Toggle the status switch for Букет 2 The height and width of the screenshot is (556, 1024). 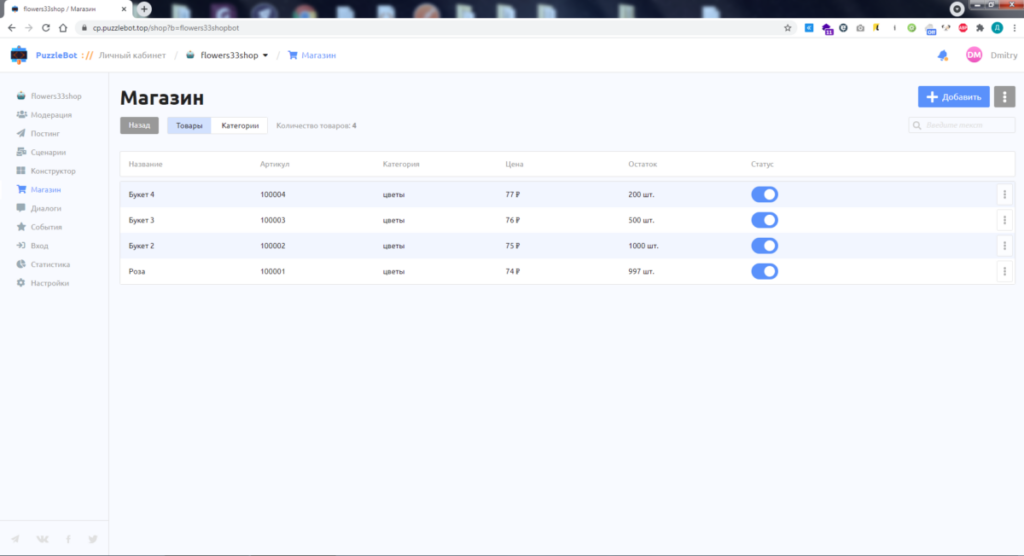pos(764,245)
